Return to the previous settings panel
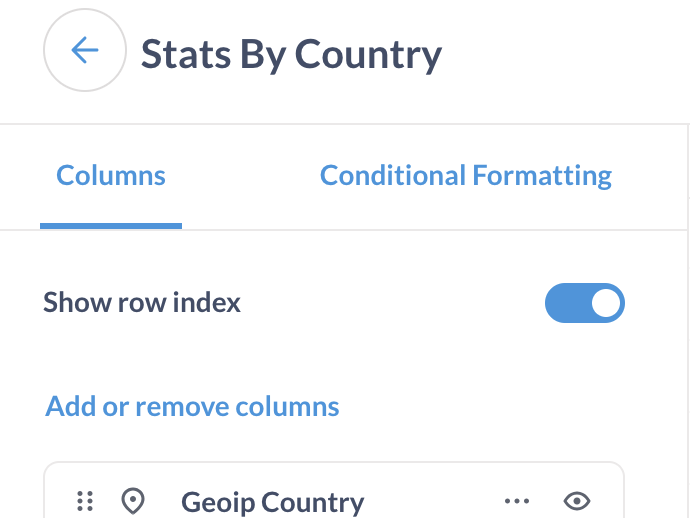 [x=85, y=51]
